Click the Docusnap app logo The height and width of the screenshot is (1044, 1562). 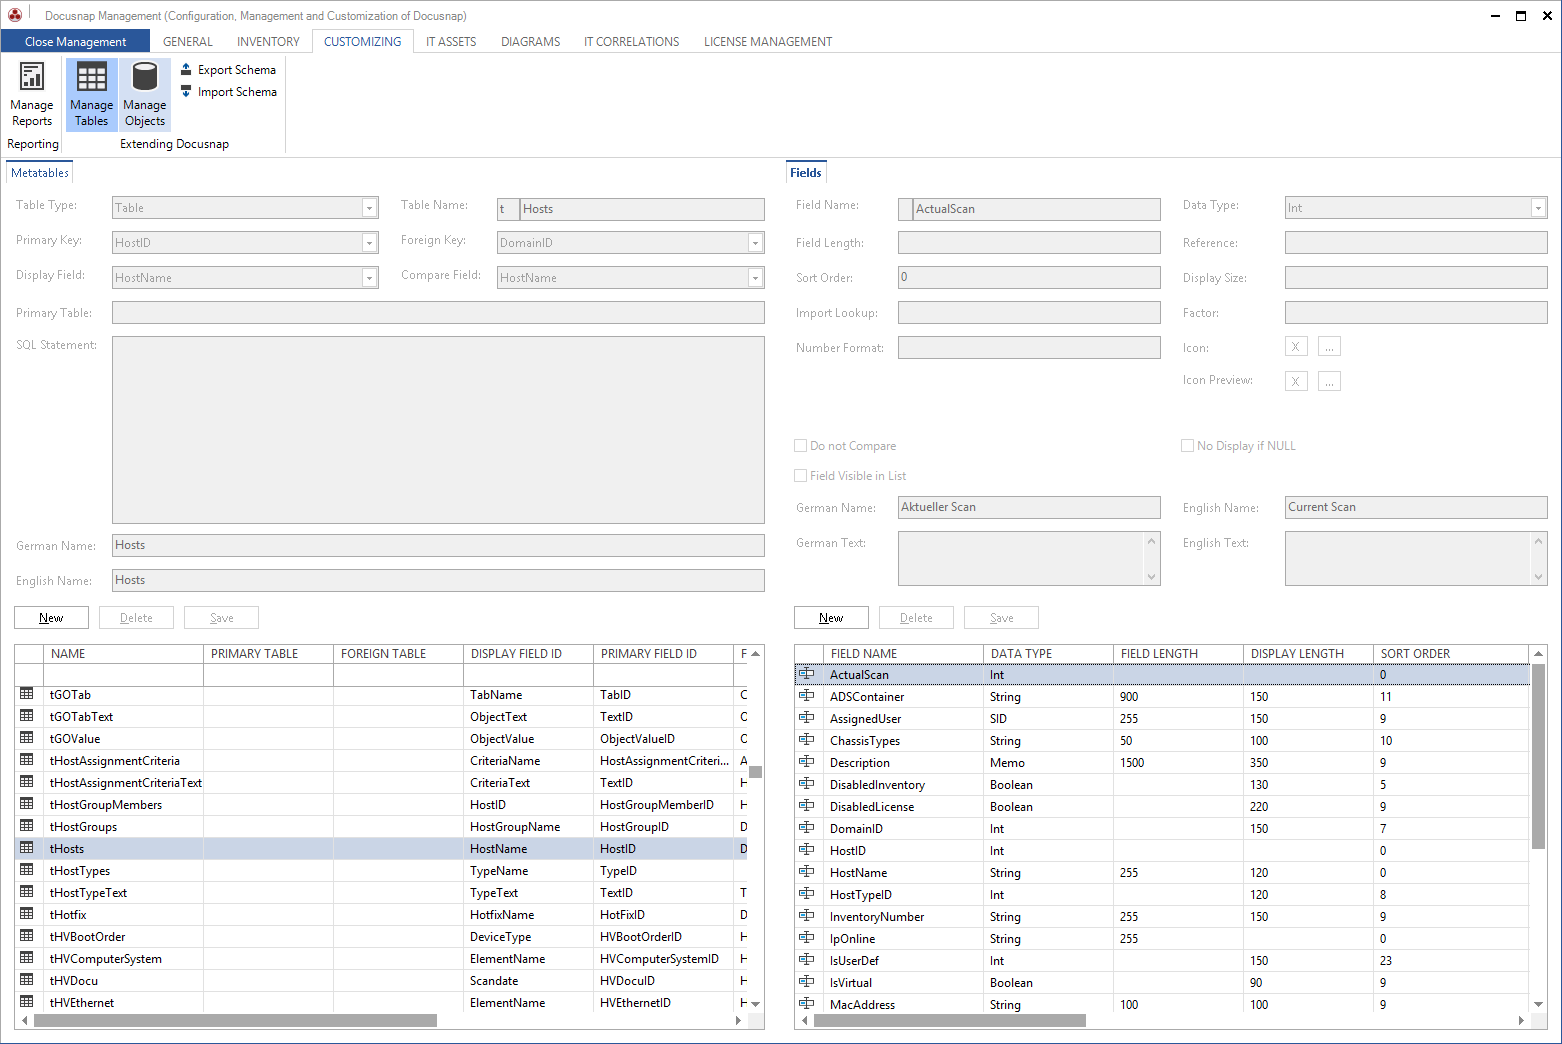tap(15, 15)
